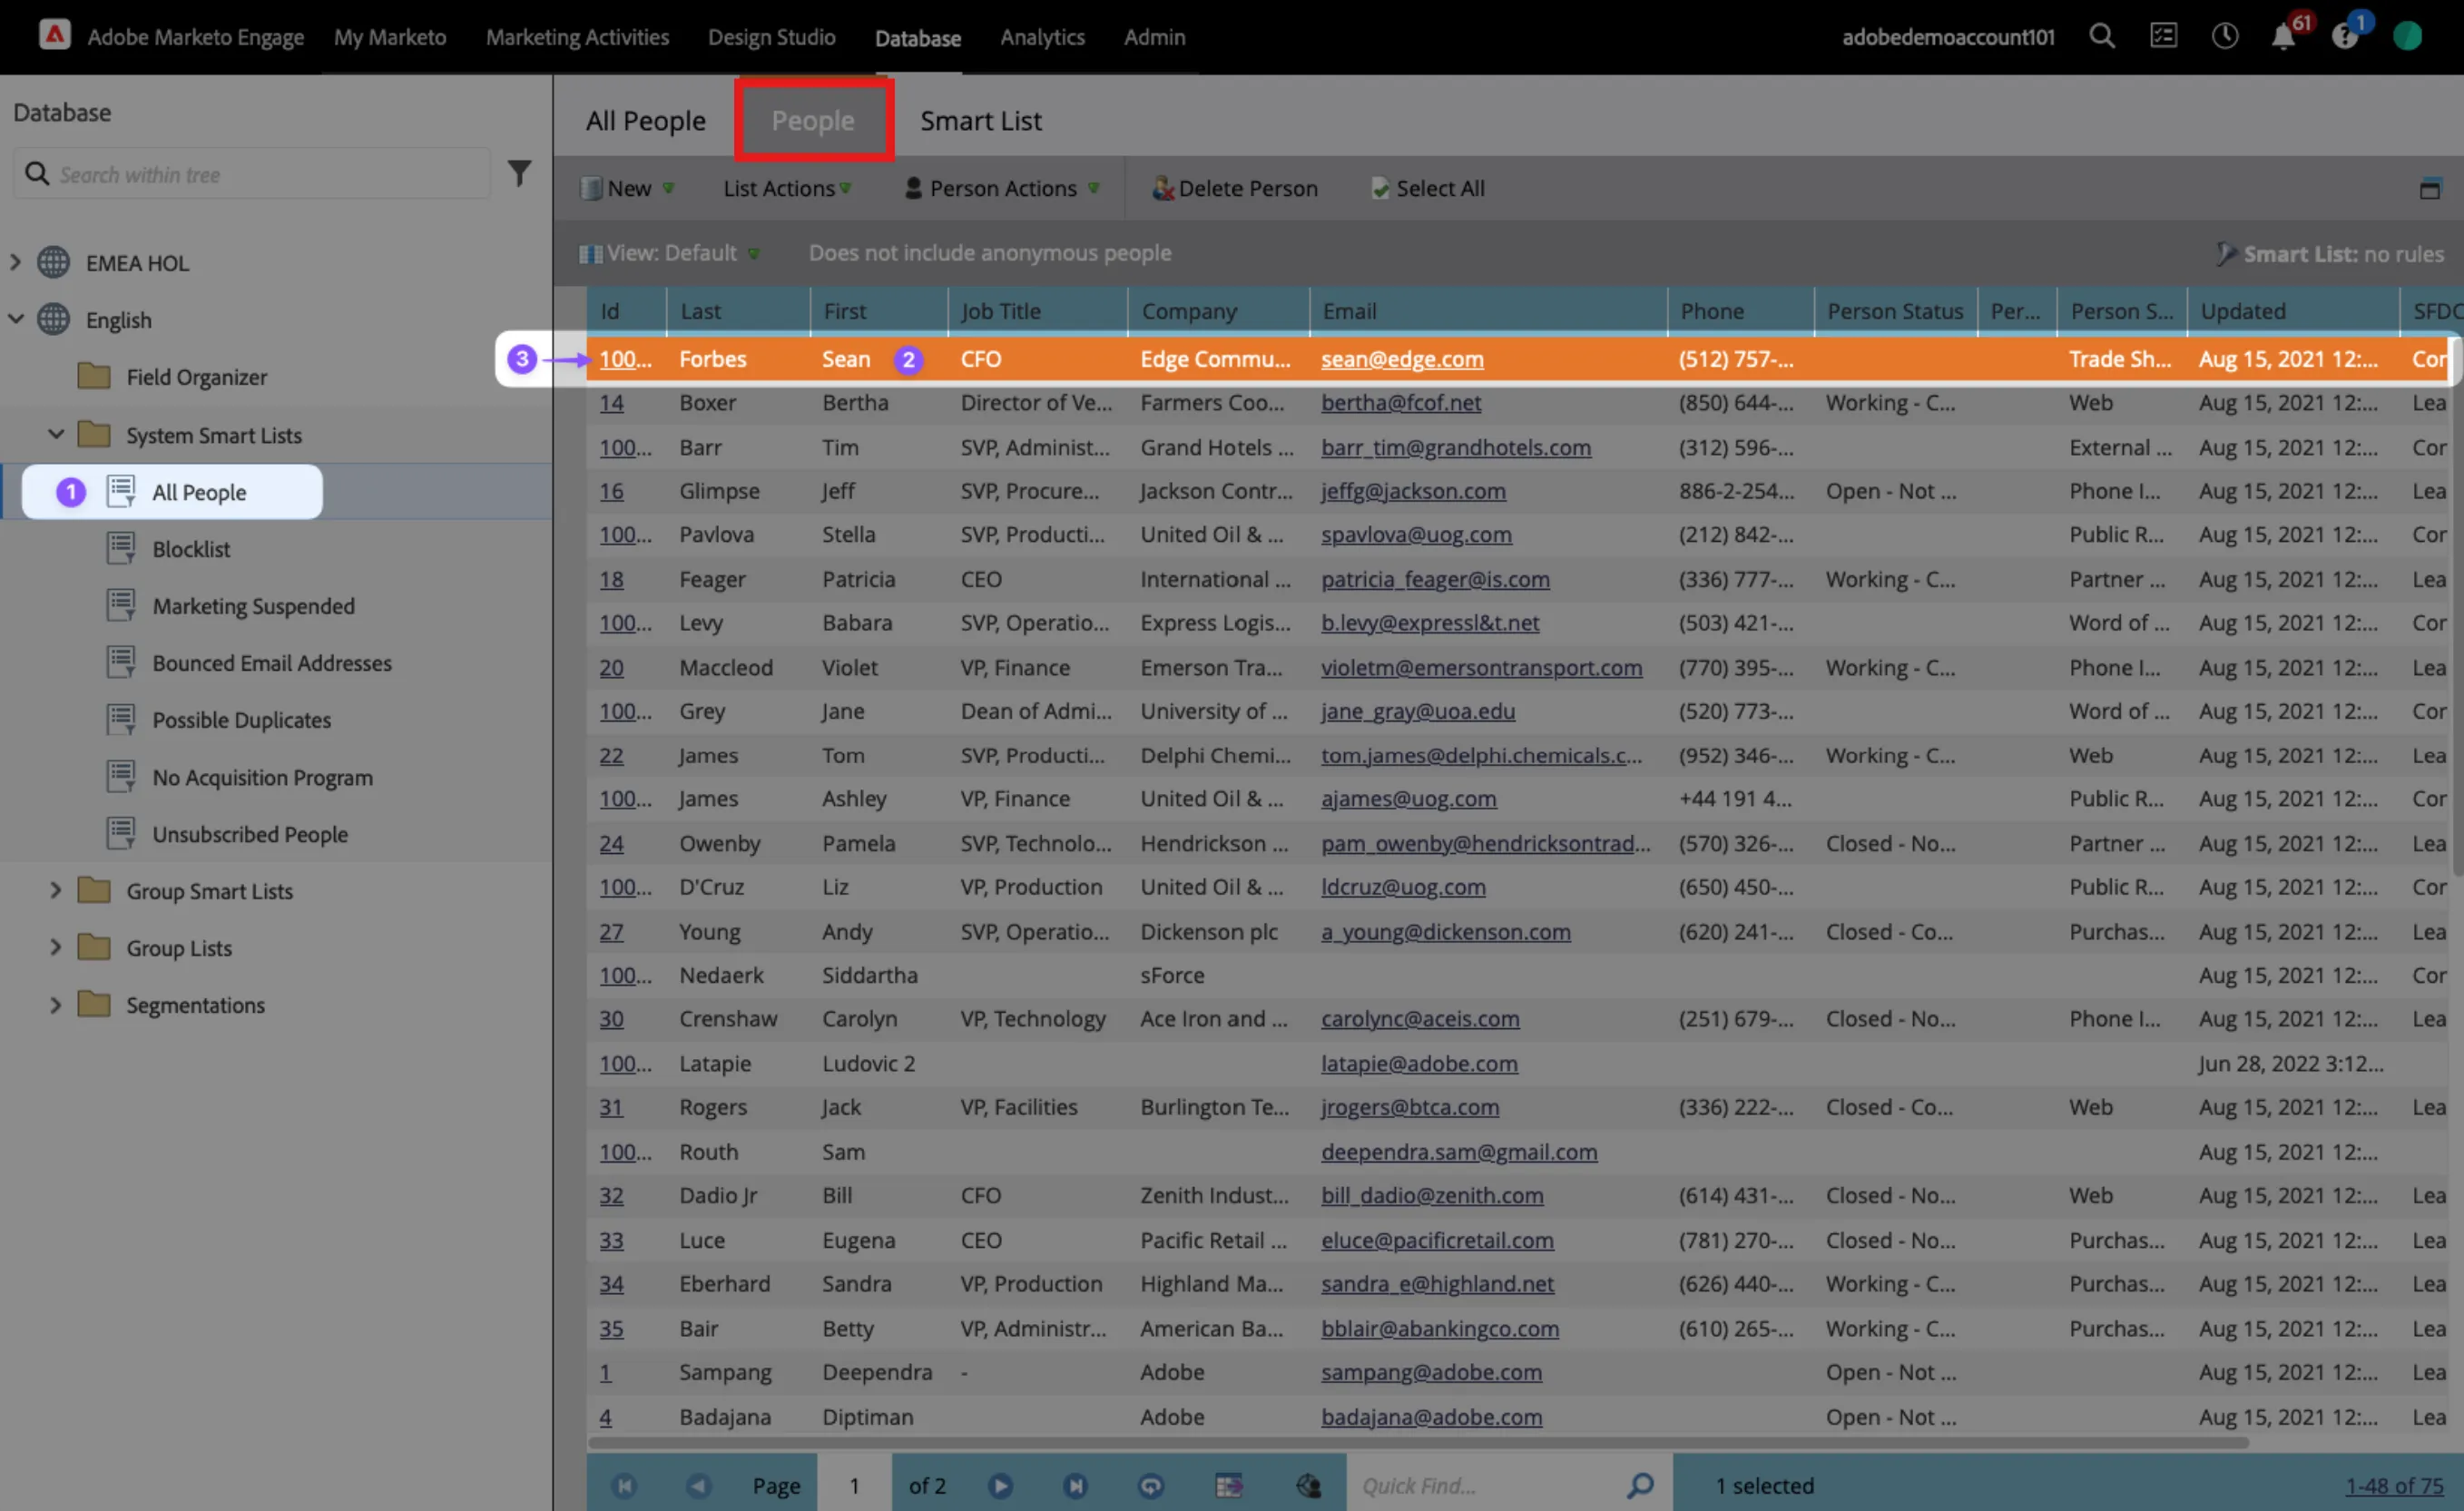Open the View: Default dropdown
Image resolution: width=2464 pixels, height=1511 pixels.
coord(669,253)
